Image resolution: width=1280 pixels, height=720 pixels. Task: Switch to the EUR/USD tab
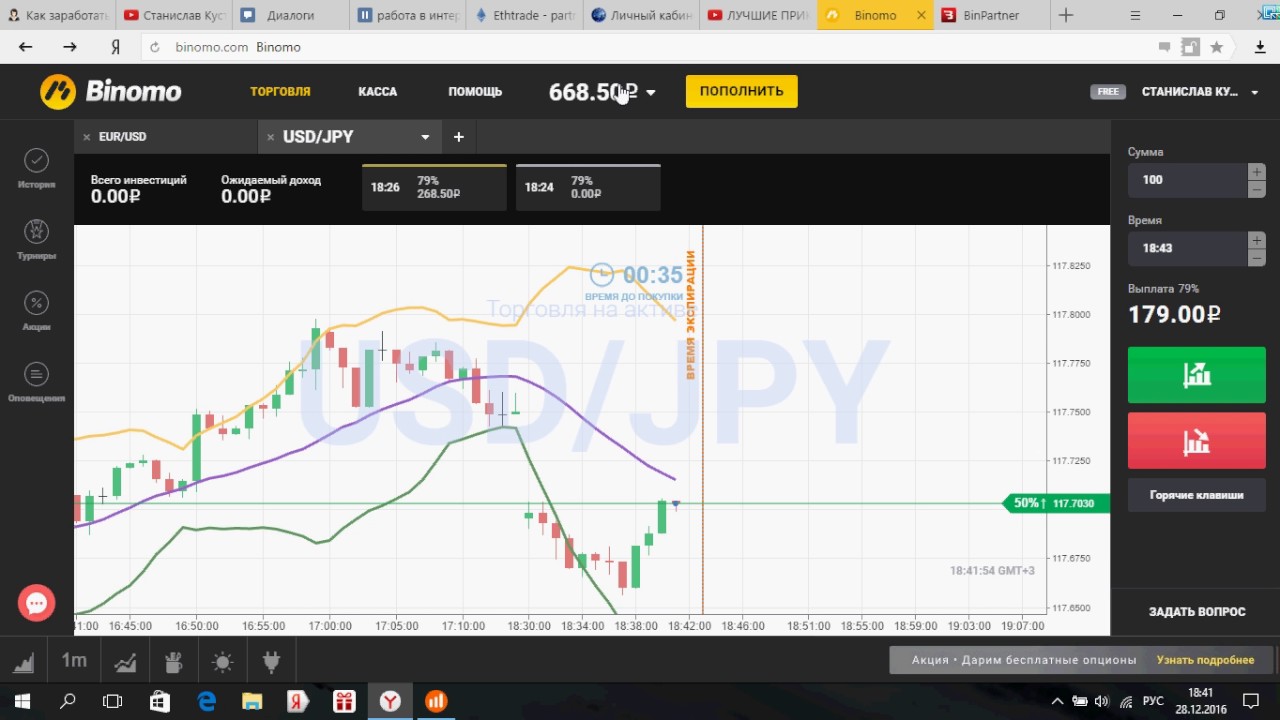[122, 137]
